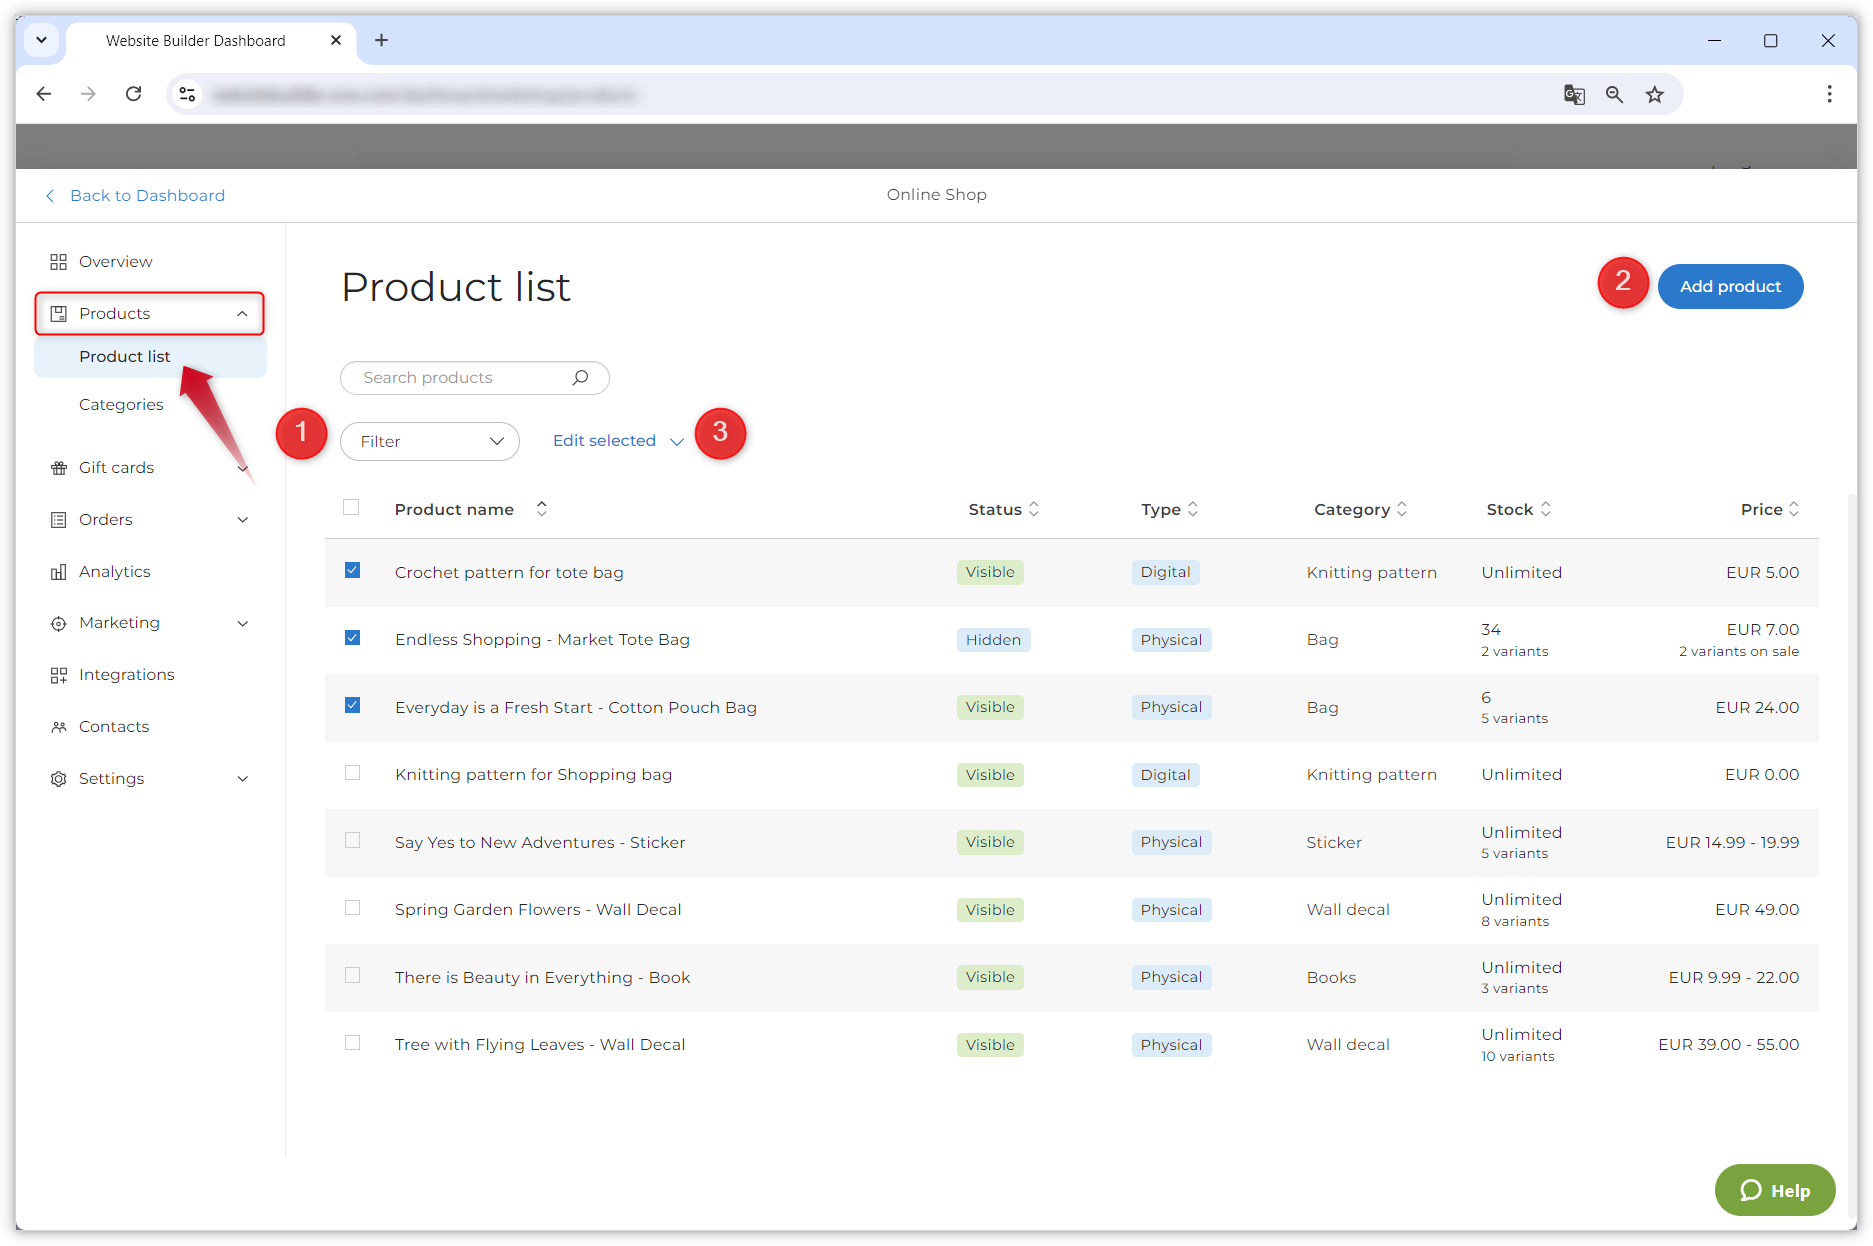This screenshot has height=1246, width=1873.
Task: Click the magnifier icon in Search products
Action: 580,378
